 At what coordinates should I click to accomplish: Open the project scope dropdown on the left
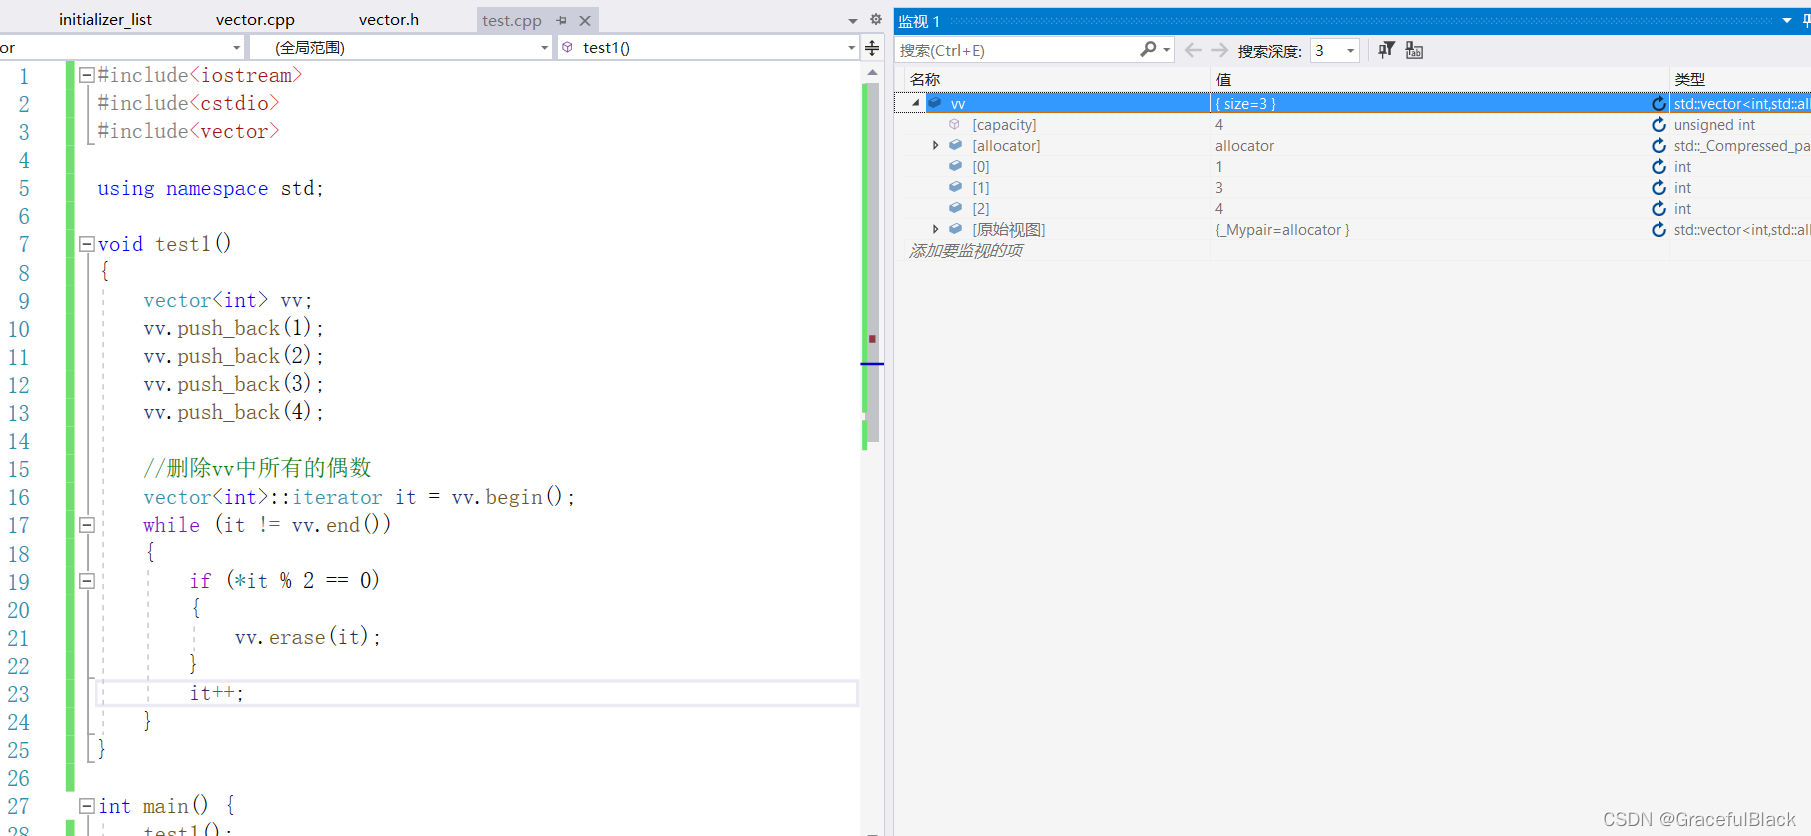coord(237,47)
